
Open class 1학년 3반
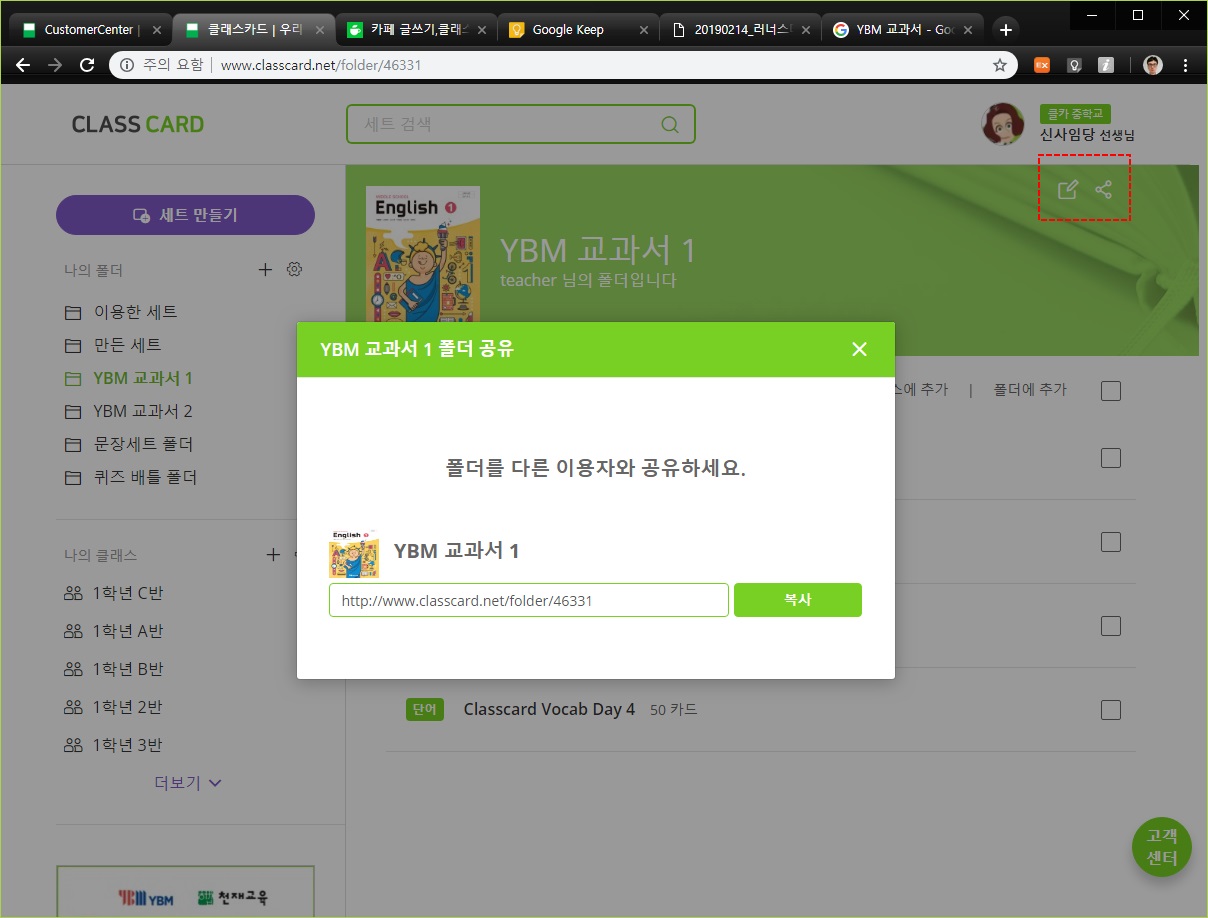[127, 745]
